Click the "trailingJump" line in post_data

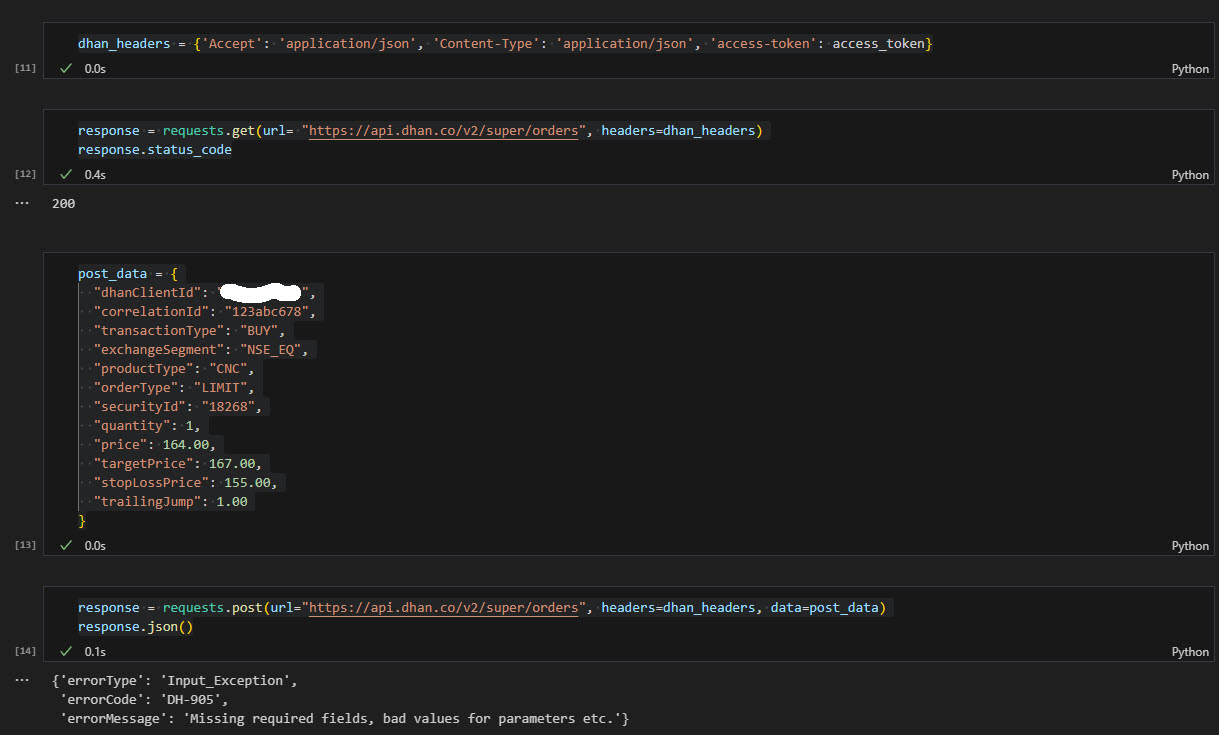(172, 502)
